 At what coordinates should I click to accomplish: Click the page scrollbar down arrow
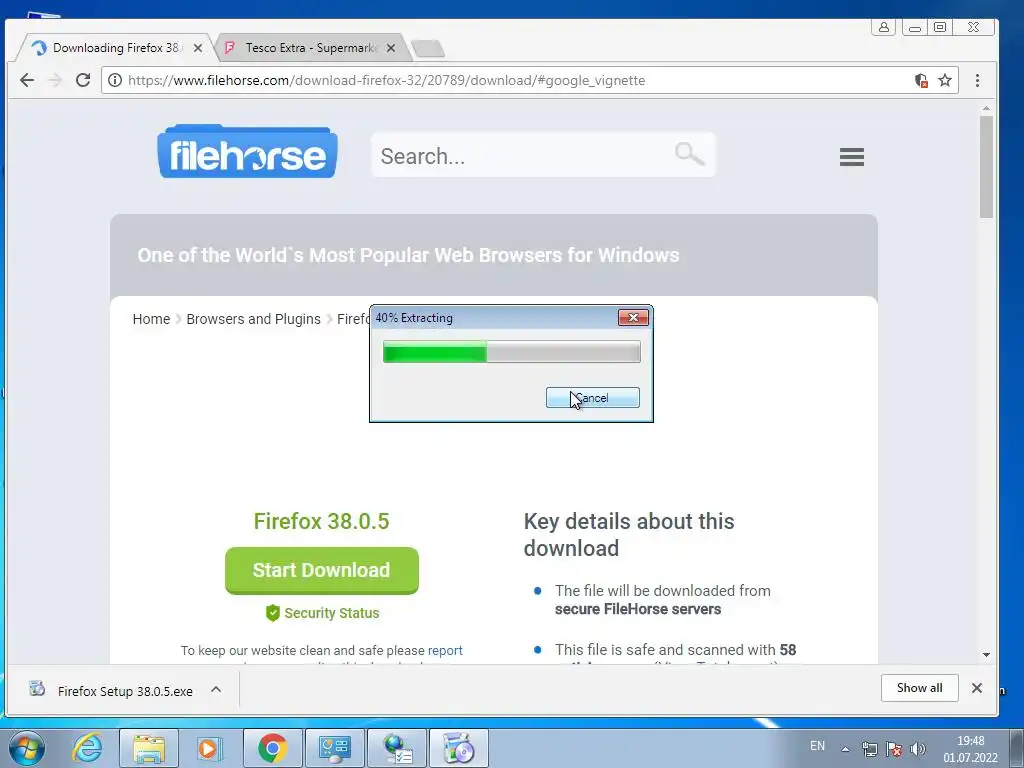[x=986, y=654]
